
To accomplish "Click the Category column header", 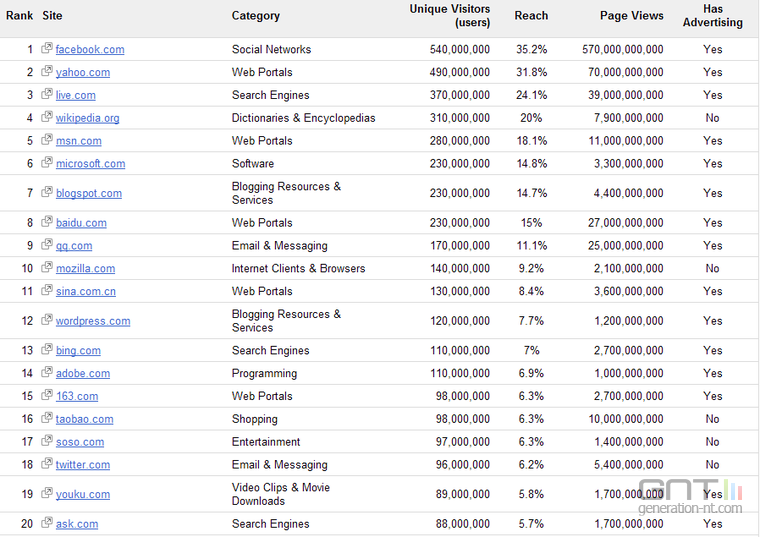I will 256,16.
